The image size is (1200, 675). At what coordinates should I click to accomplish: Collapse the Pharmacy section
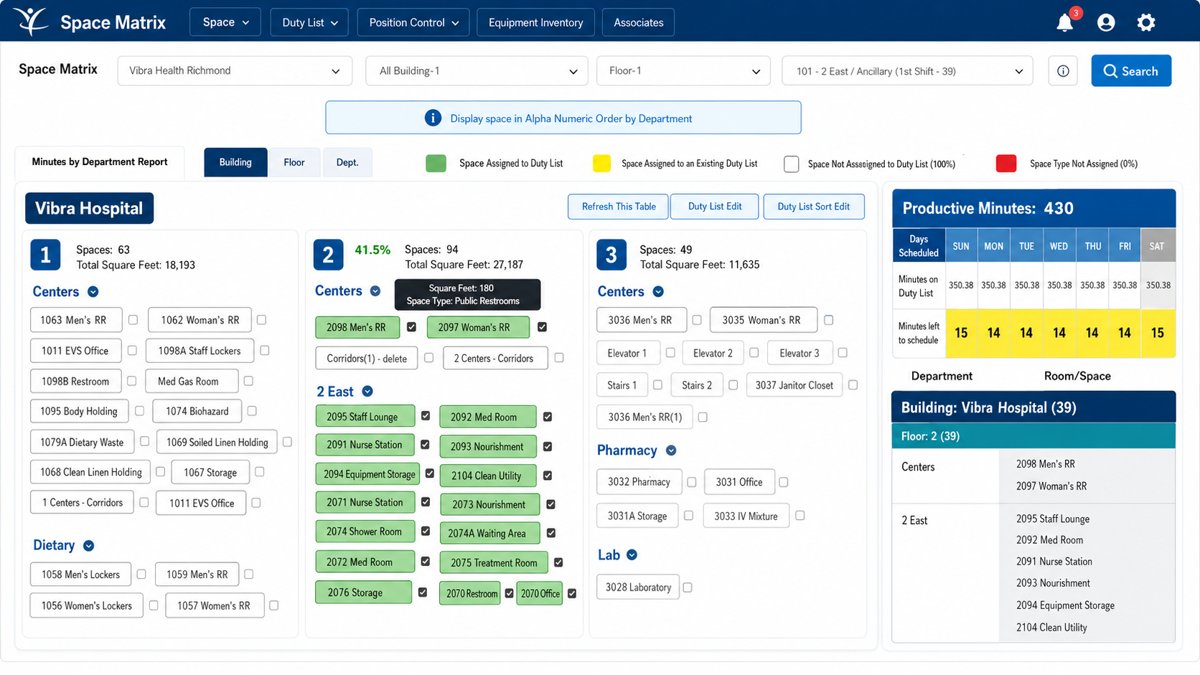click(671, 451)
